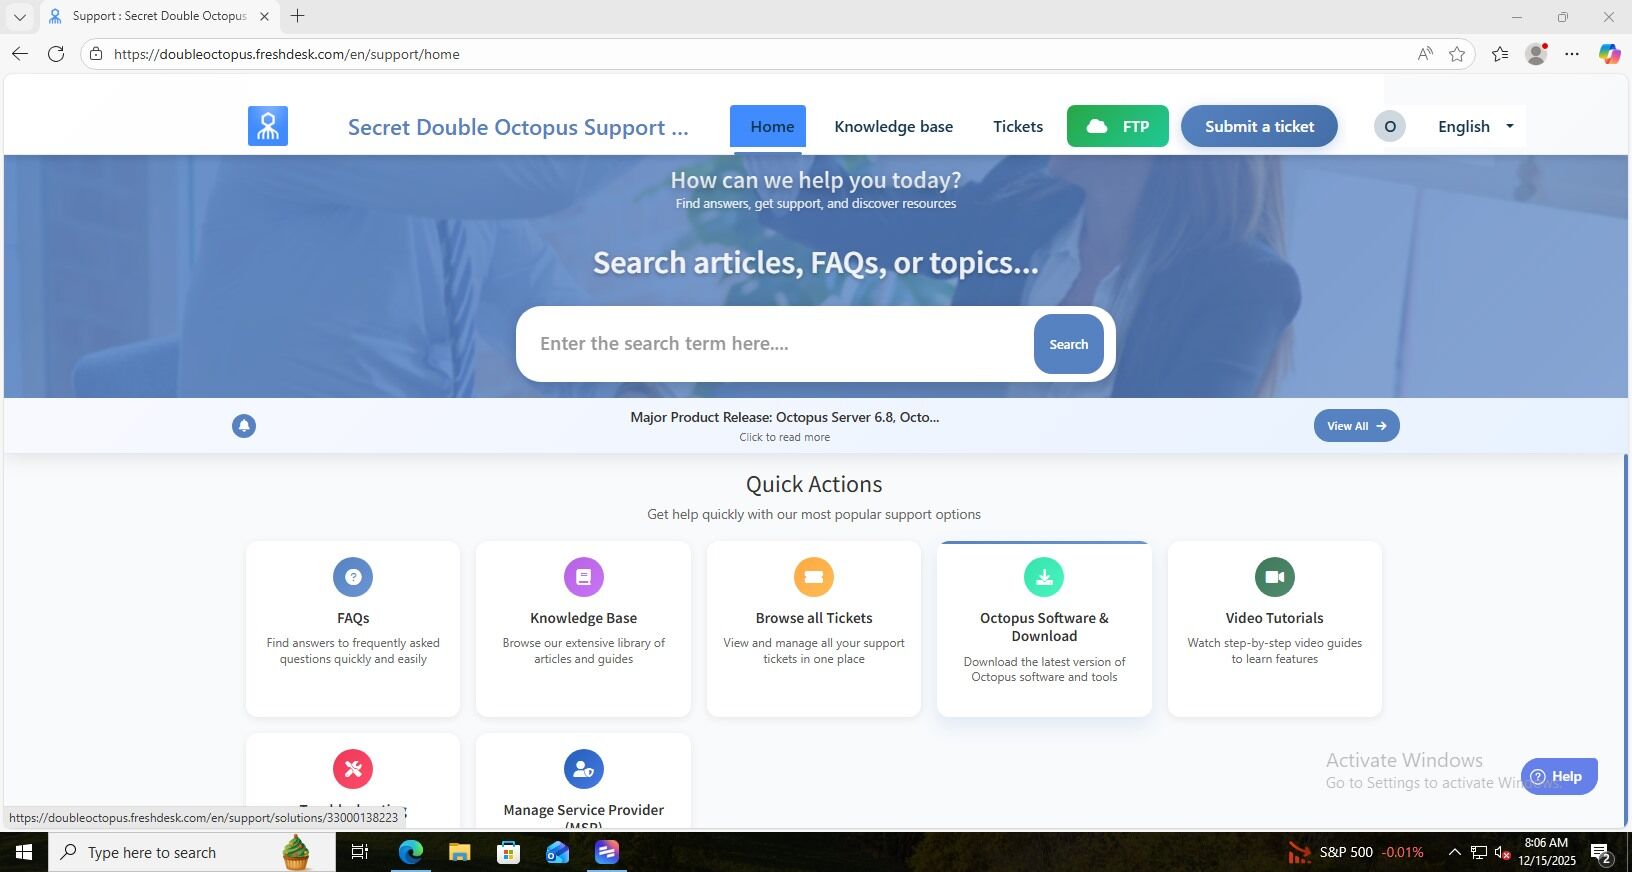
Task: Show hidden system tray icons
Action: (1454, 852)
